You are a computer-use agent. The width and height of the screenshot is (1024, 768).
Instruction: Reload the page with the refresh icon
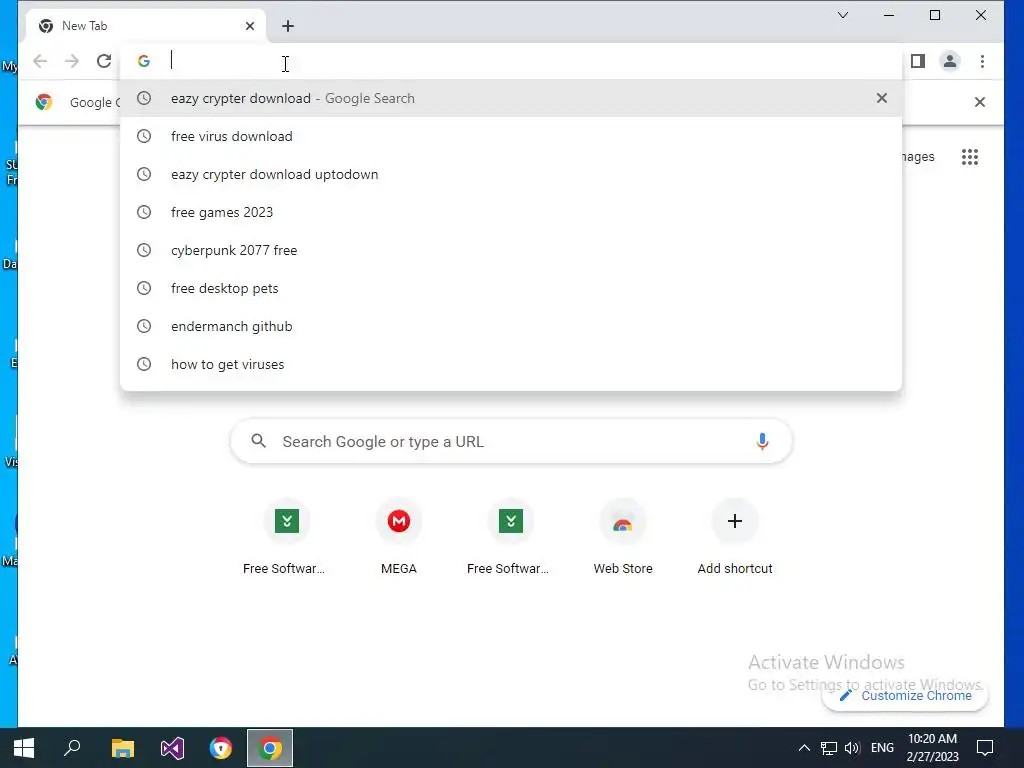[x=104, y=61]
